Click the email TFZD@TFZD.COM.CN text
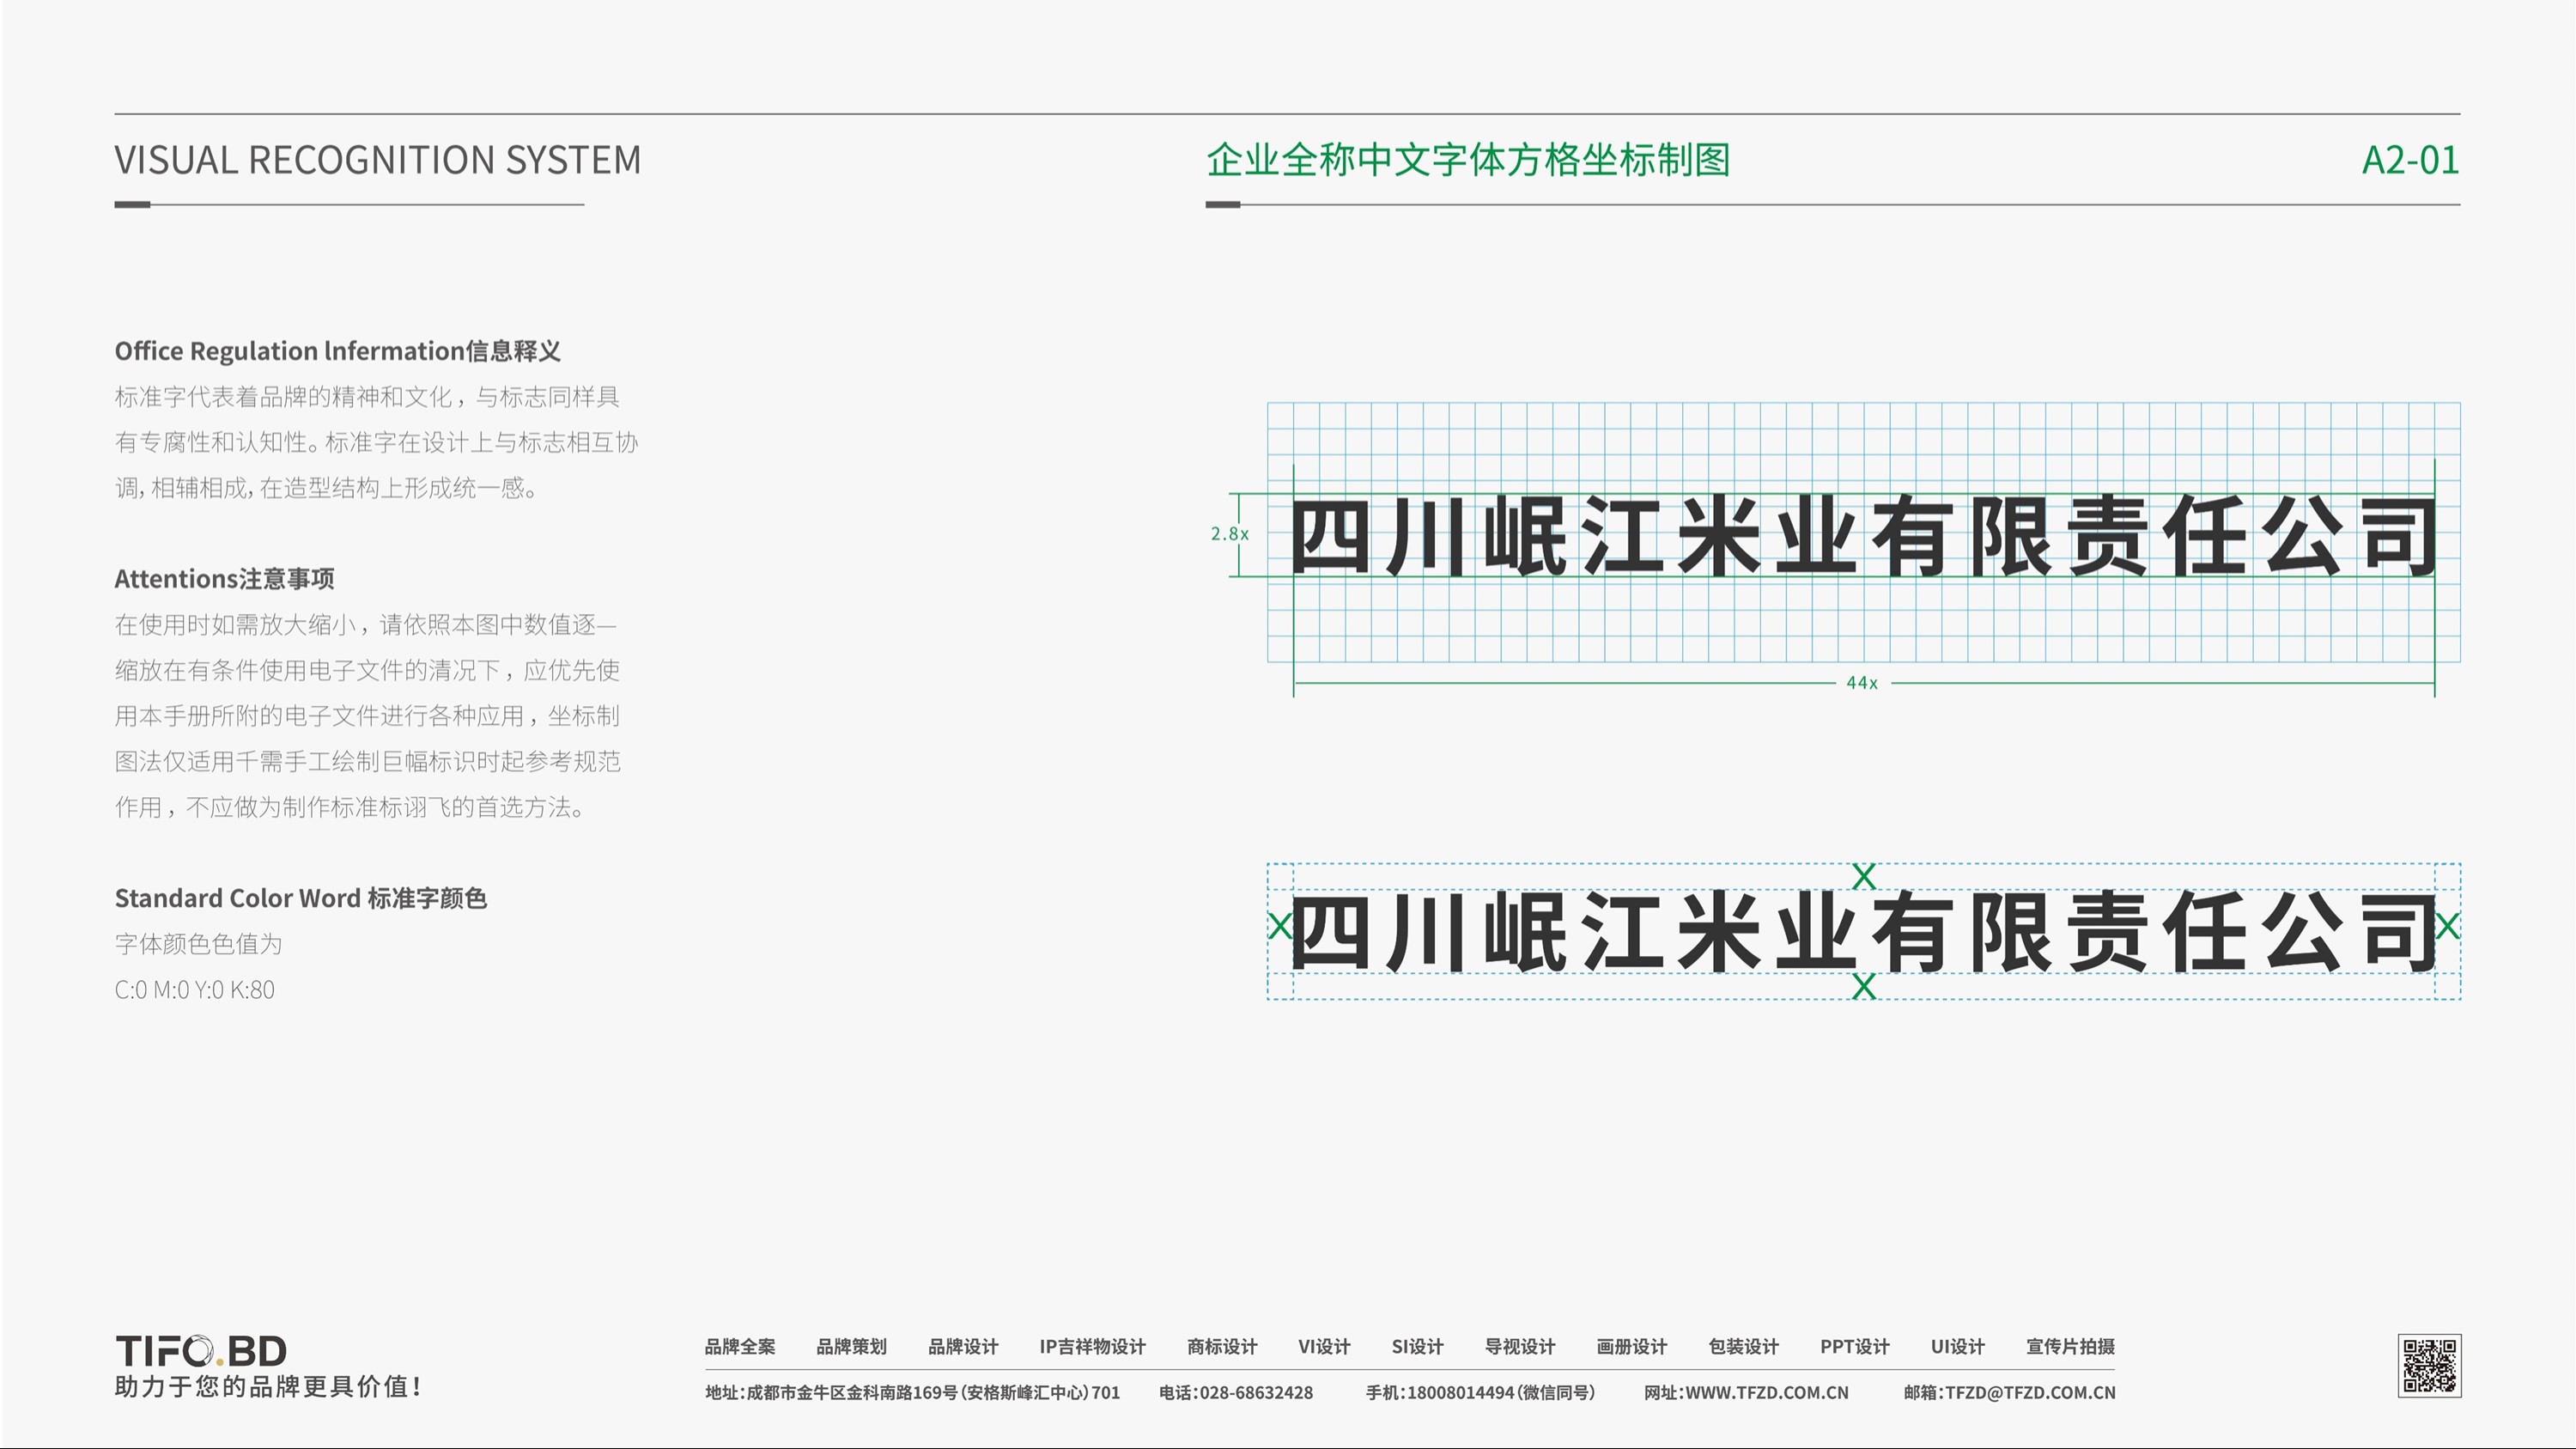This screenshot has width=2576, height=1449. tap(2030, 1392)
